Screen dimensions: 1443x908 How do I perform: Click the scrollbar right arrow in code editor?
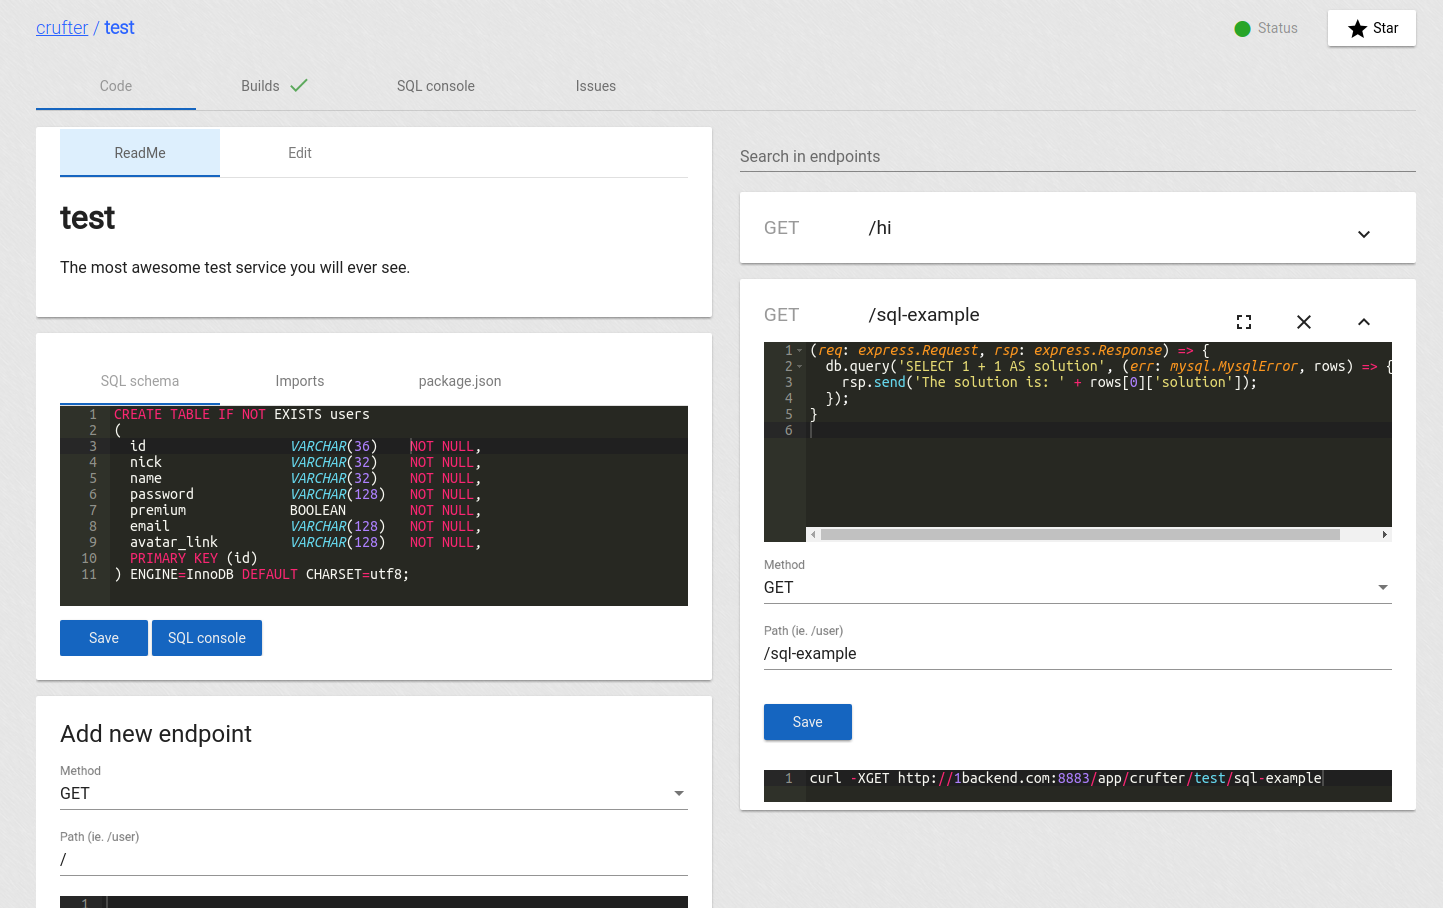click(1384, 535)
